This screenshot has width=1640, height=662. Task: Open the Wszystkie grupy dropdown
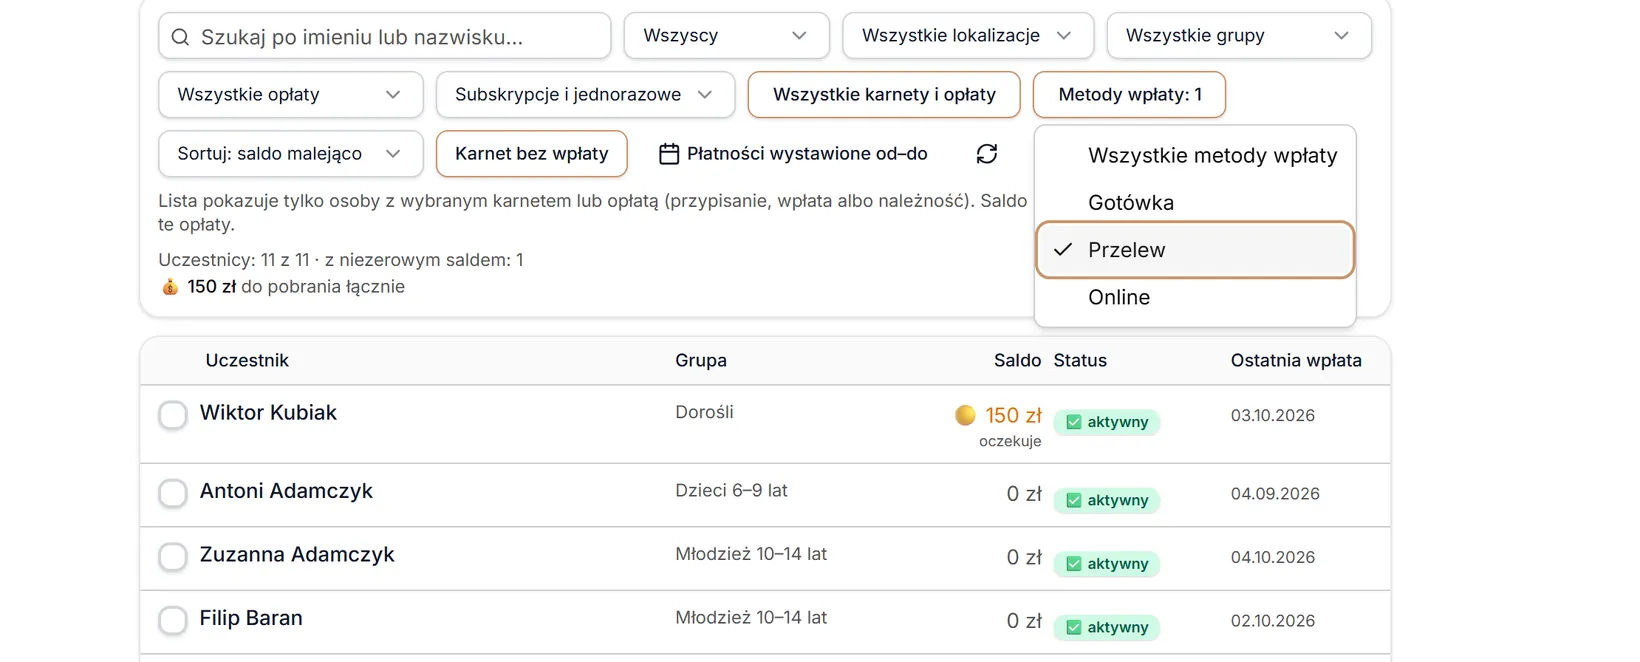[1239, 36]
